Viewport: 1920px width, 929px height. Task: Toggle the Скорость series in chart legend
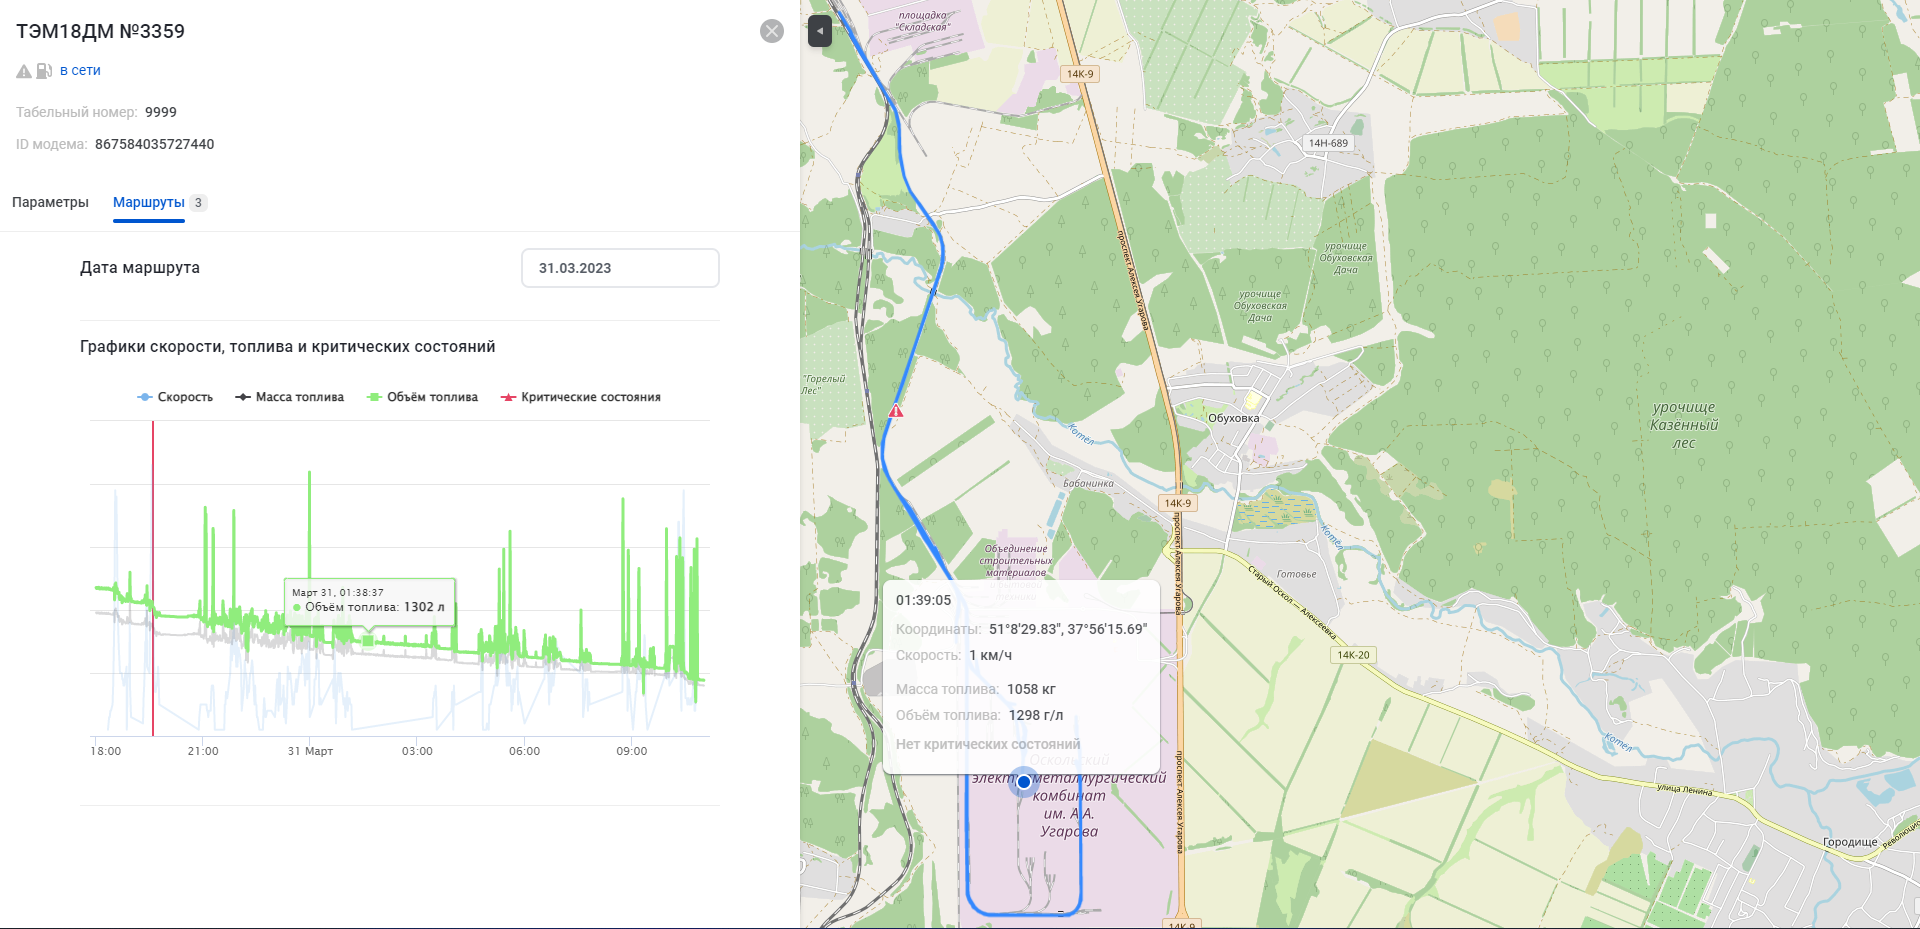[x=175, y=397]
